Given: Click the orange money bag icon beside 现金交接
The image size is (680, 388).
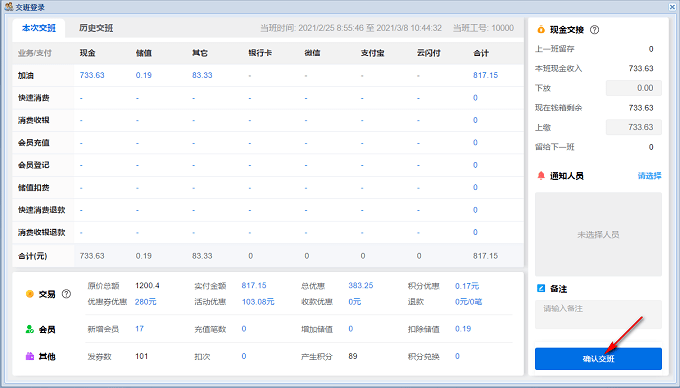Looking at the screenshot, I should [541, 29].
